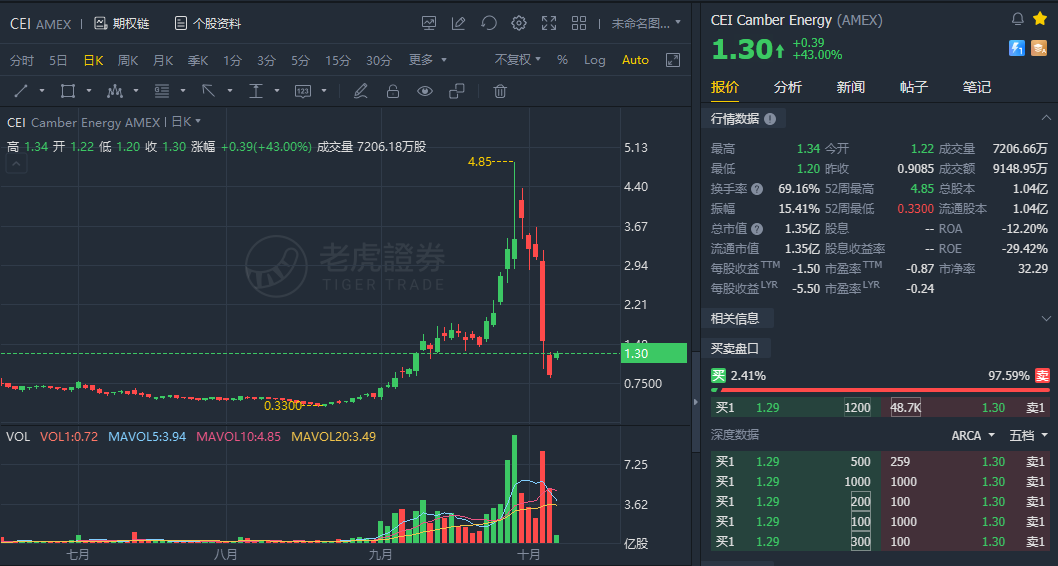
Task: Select the arrow annotation tool
Action: point(208,91)
